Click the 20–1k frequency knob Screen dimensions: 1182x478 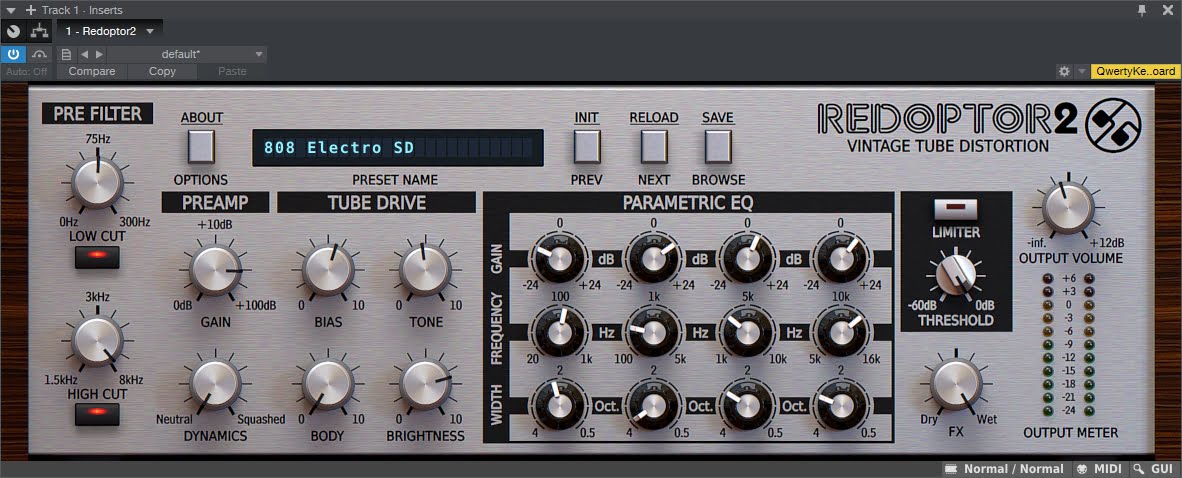(x=559, y=332)
